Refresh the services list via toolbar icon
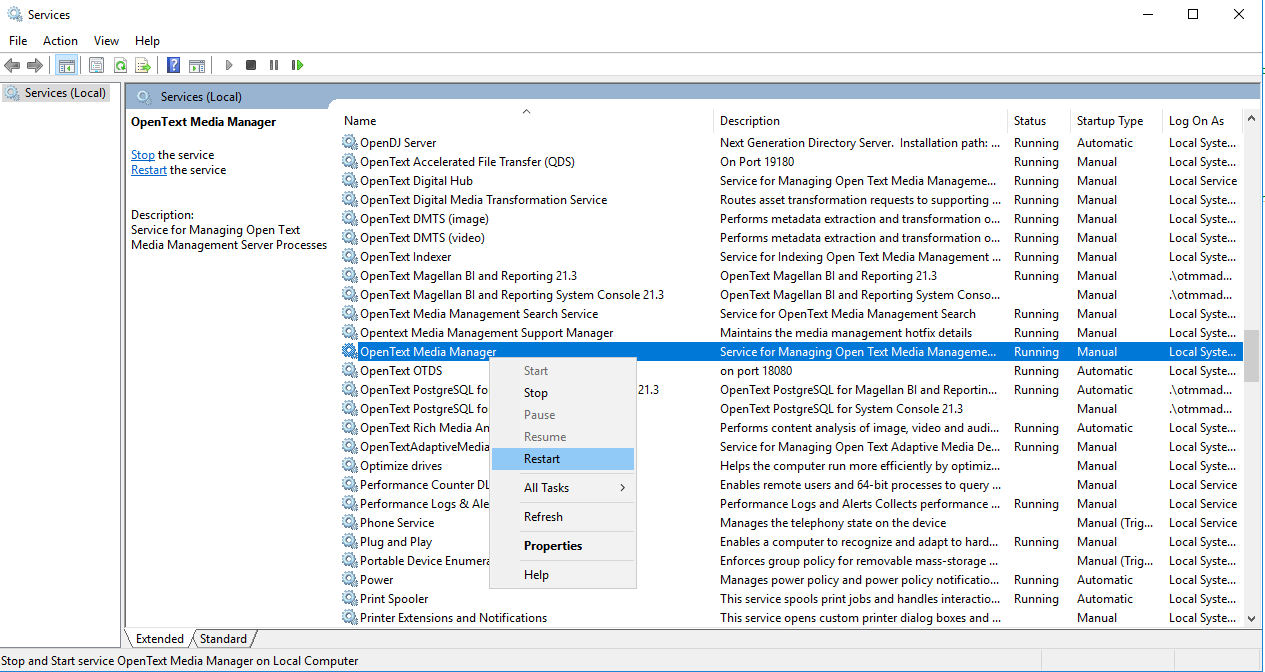 pos(120,65)
